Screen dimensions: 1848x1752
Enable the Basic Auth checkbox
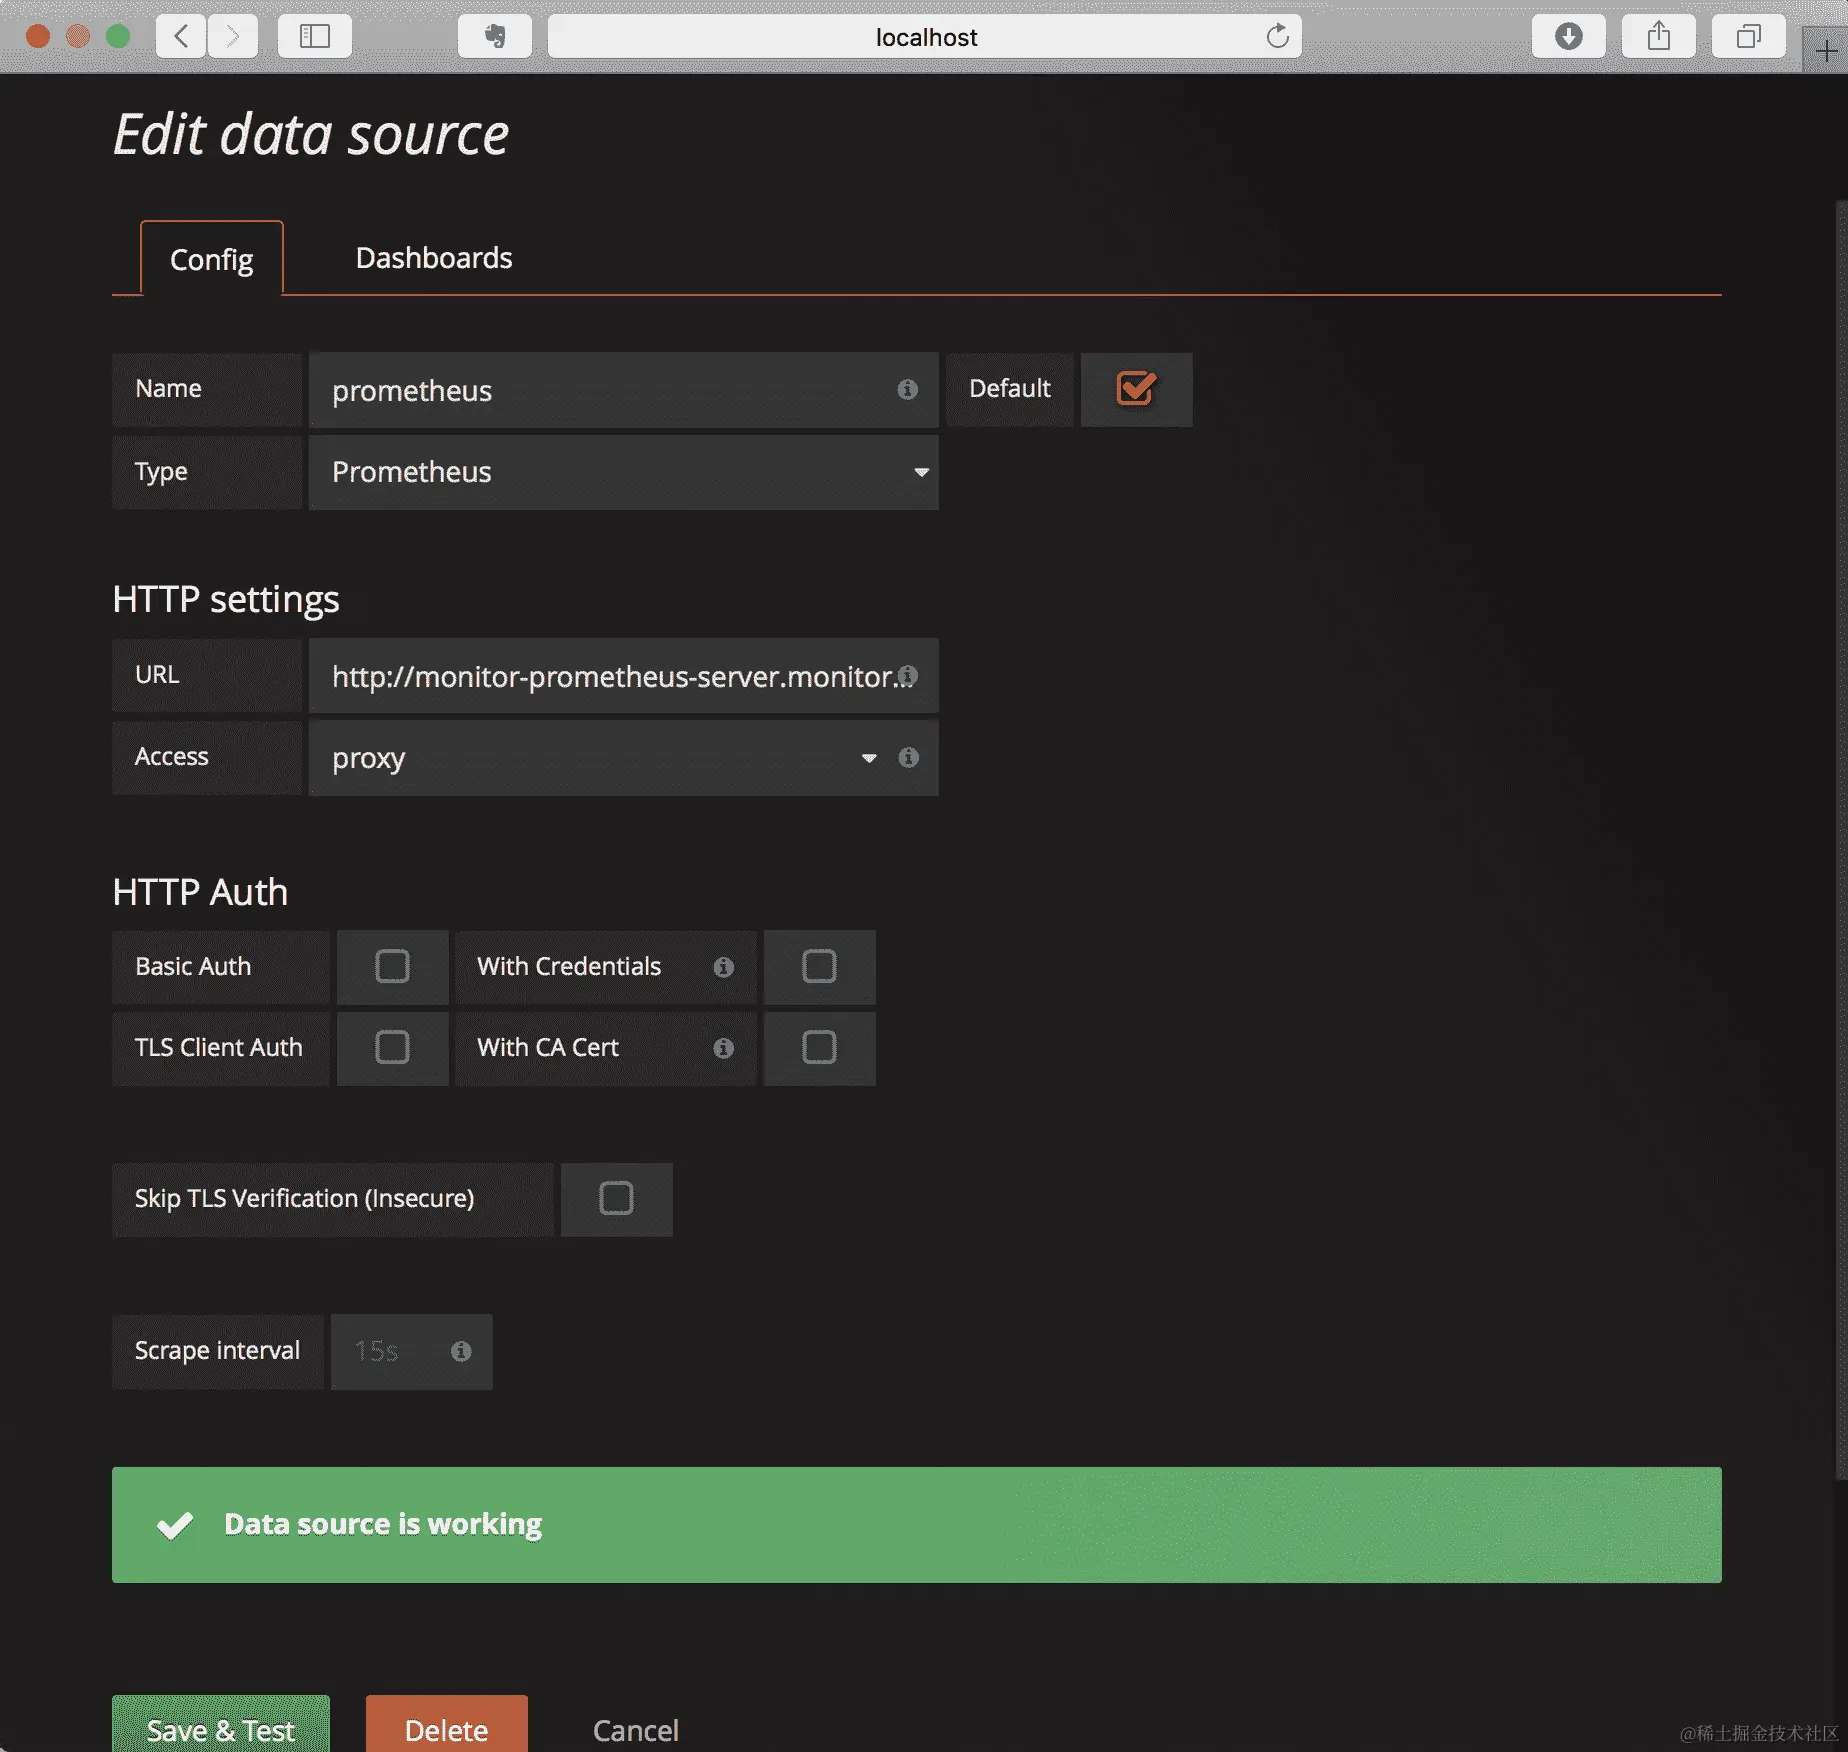coord(392,966)
